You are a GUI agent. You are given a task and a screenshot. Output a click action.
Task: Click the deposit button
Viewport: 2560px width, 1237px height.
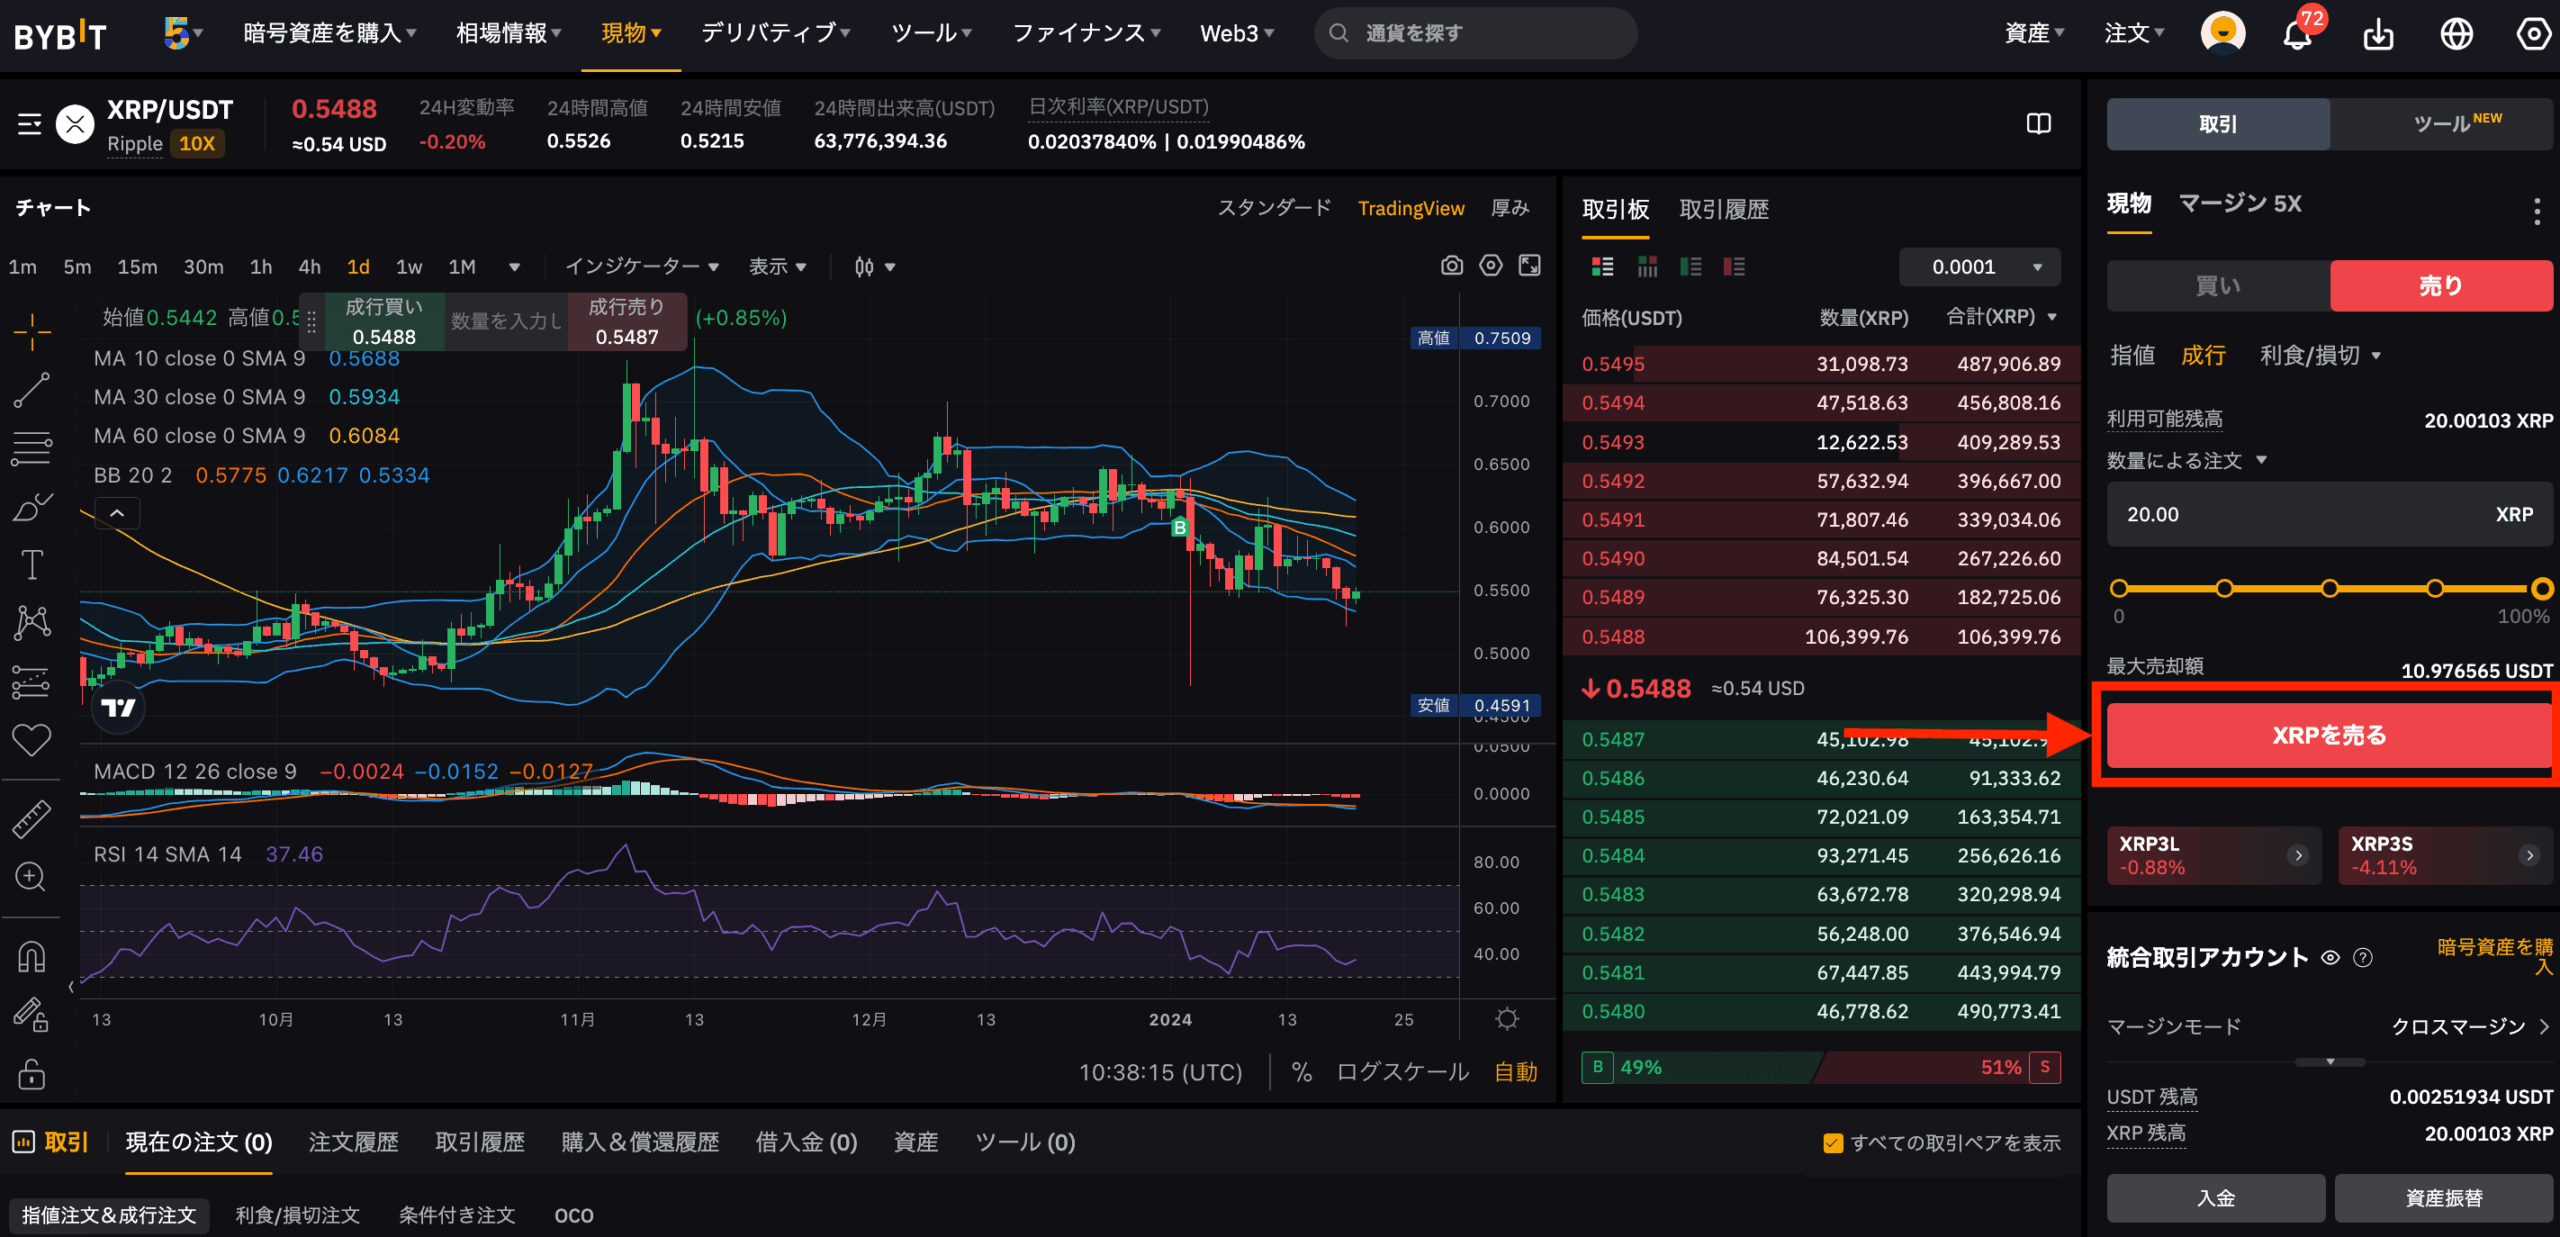click(x=2216, y=1198)
